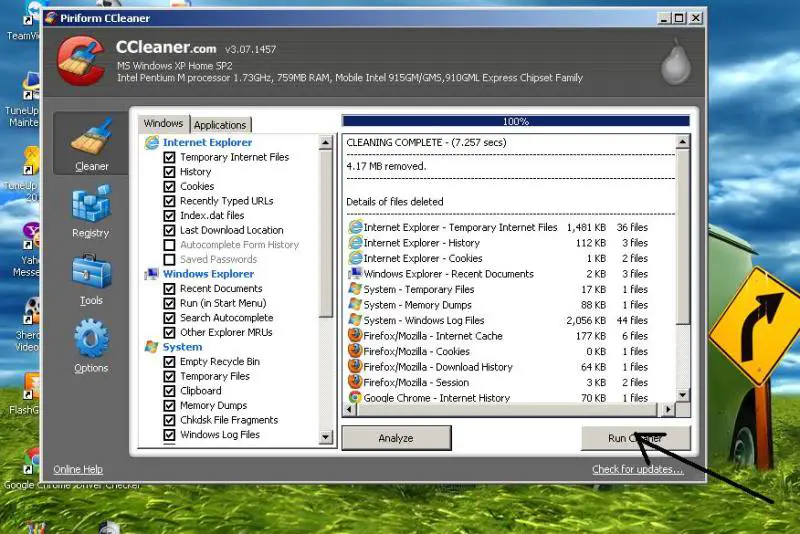Click Firefox icon beside Internet Cache result
The height and width of the screenshot is (534, 800).
tap(355, 336)
